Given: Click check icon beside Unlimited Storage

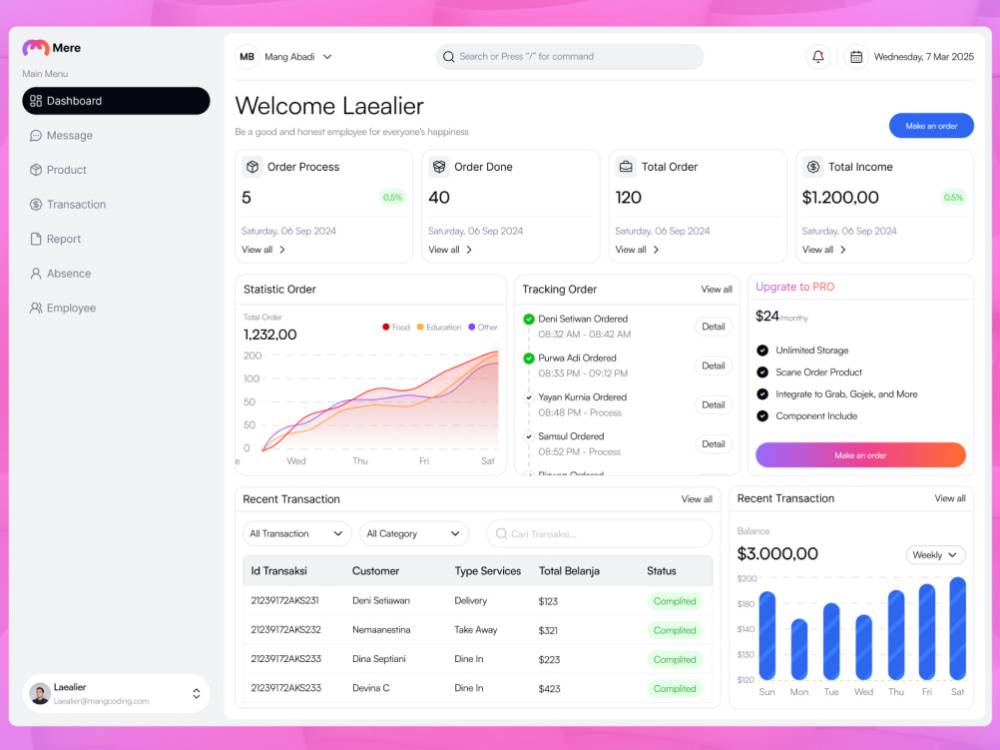Looking at the screenshot, I should tap(762, 350).
